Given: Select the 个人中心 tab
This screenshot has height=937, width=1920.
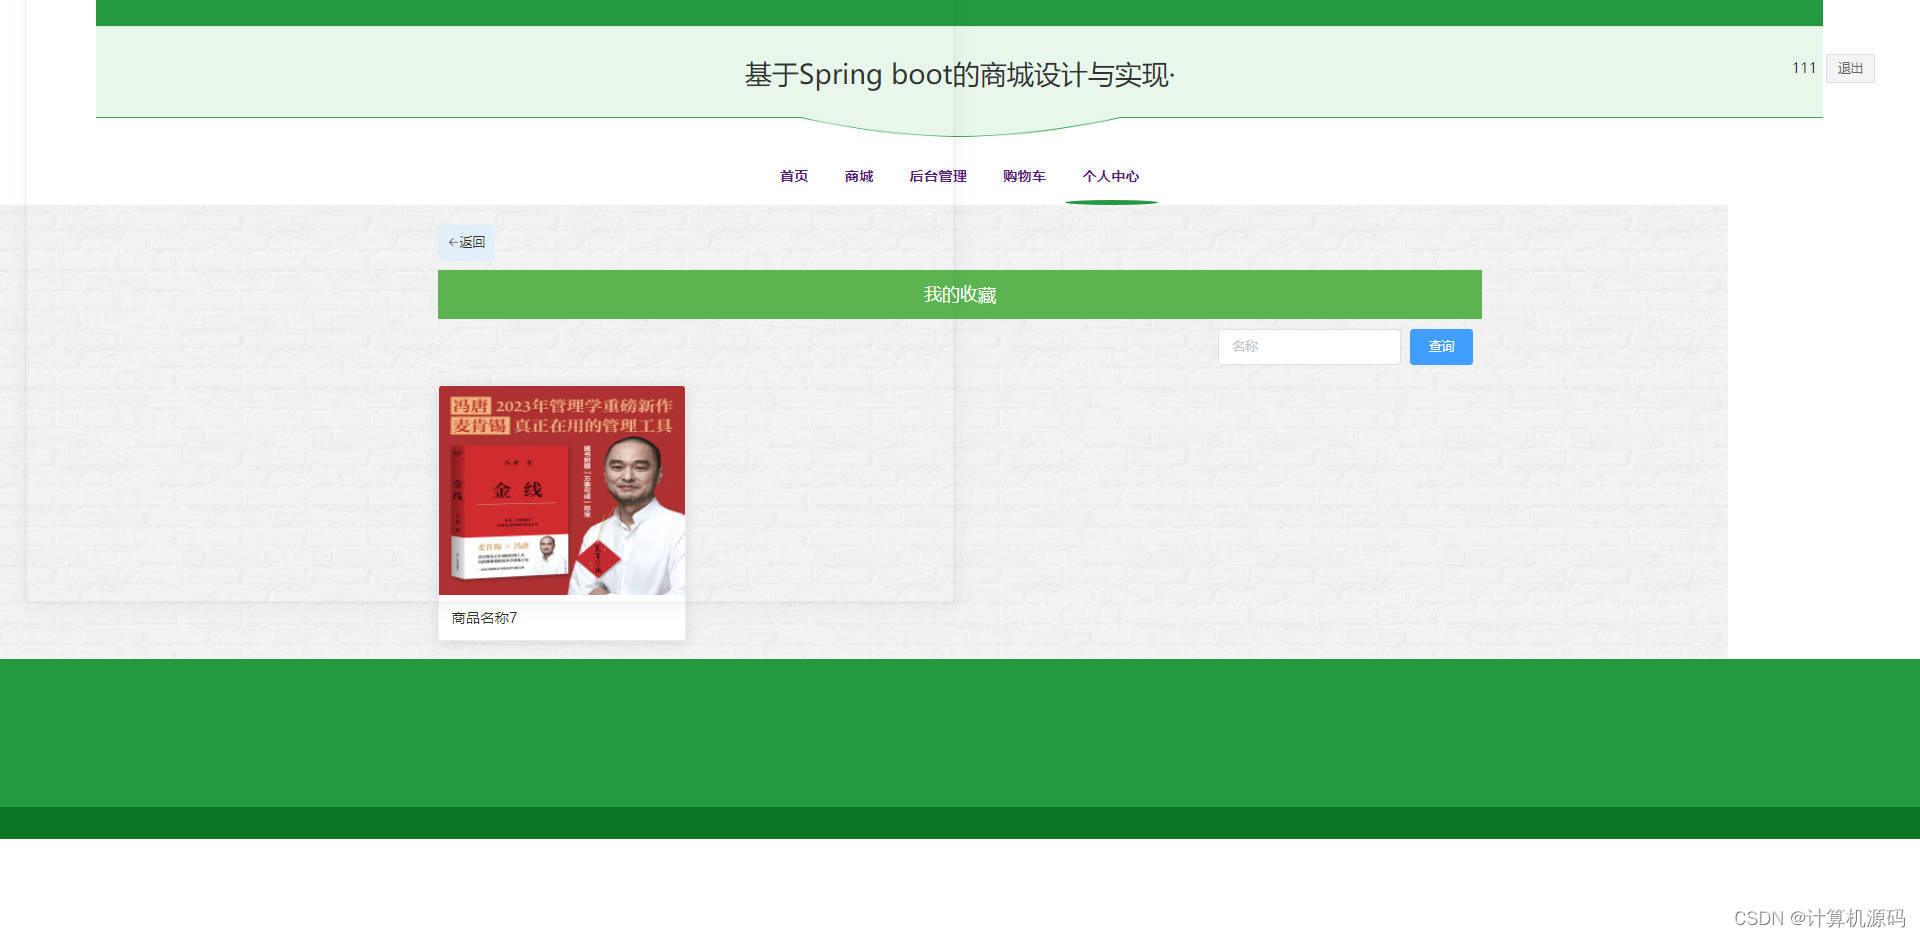Looking at the screenshot, I should [x=1111, y=176].
